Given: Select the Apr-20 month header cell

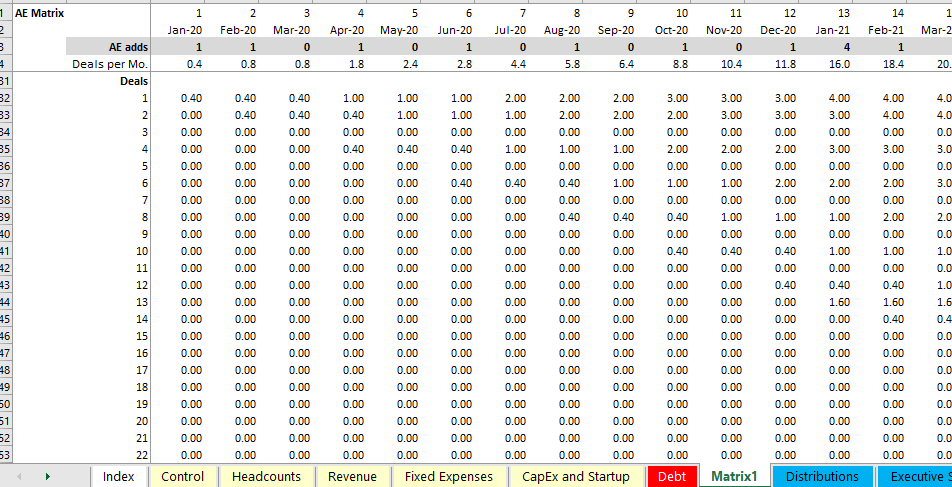Looking at the screenshot, I should pos(348,30).
